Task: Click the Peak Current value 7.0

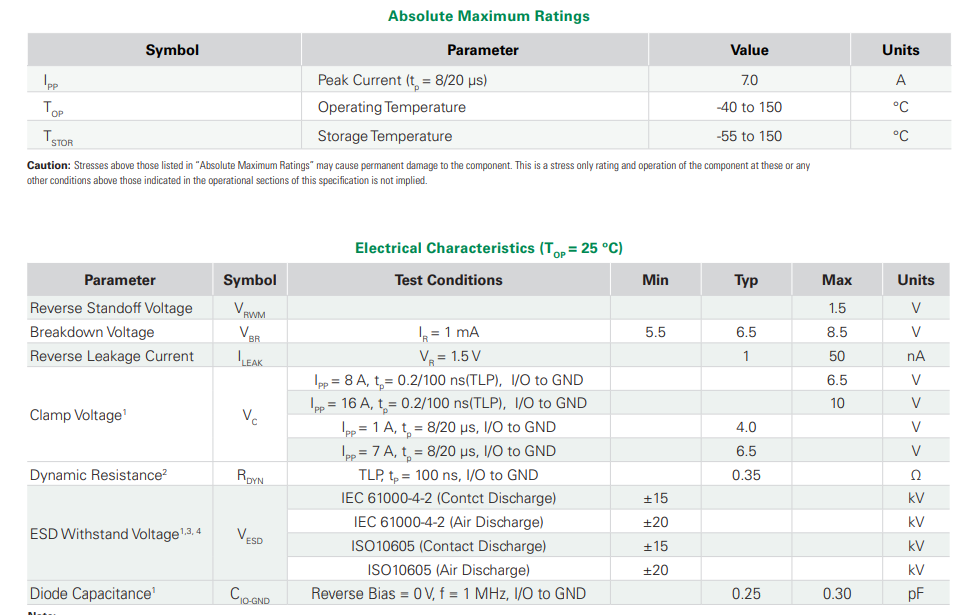Action: (749, 80)
